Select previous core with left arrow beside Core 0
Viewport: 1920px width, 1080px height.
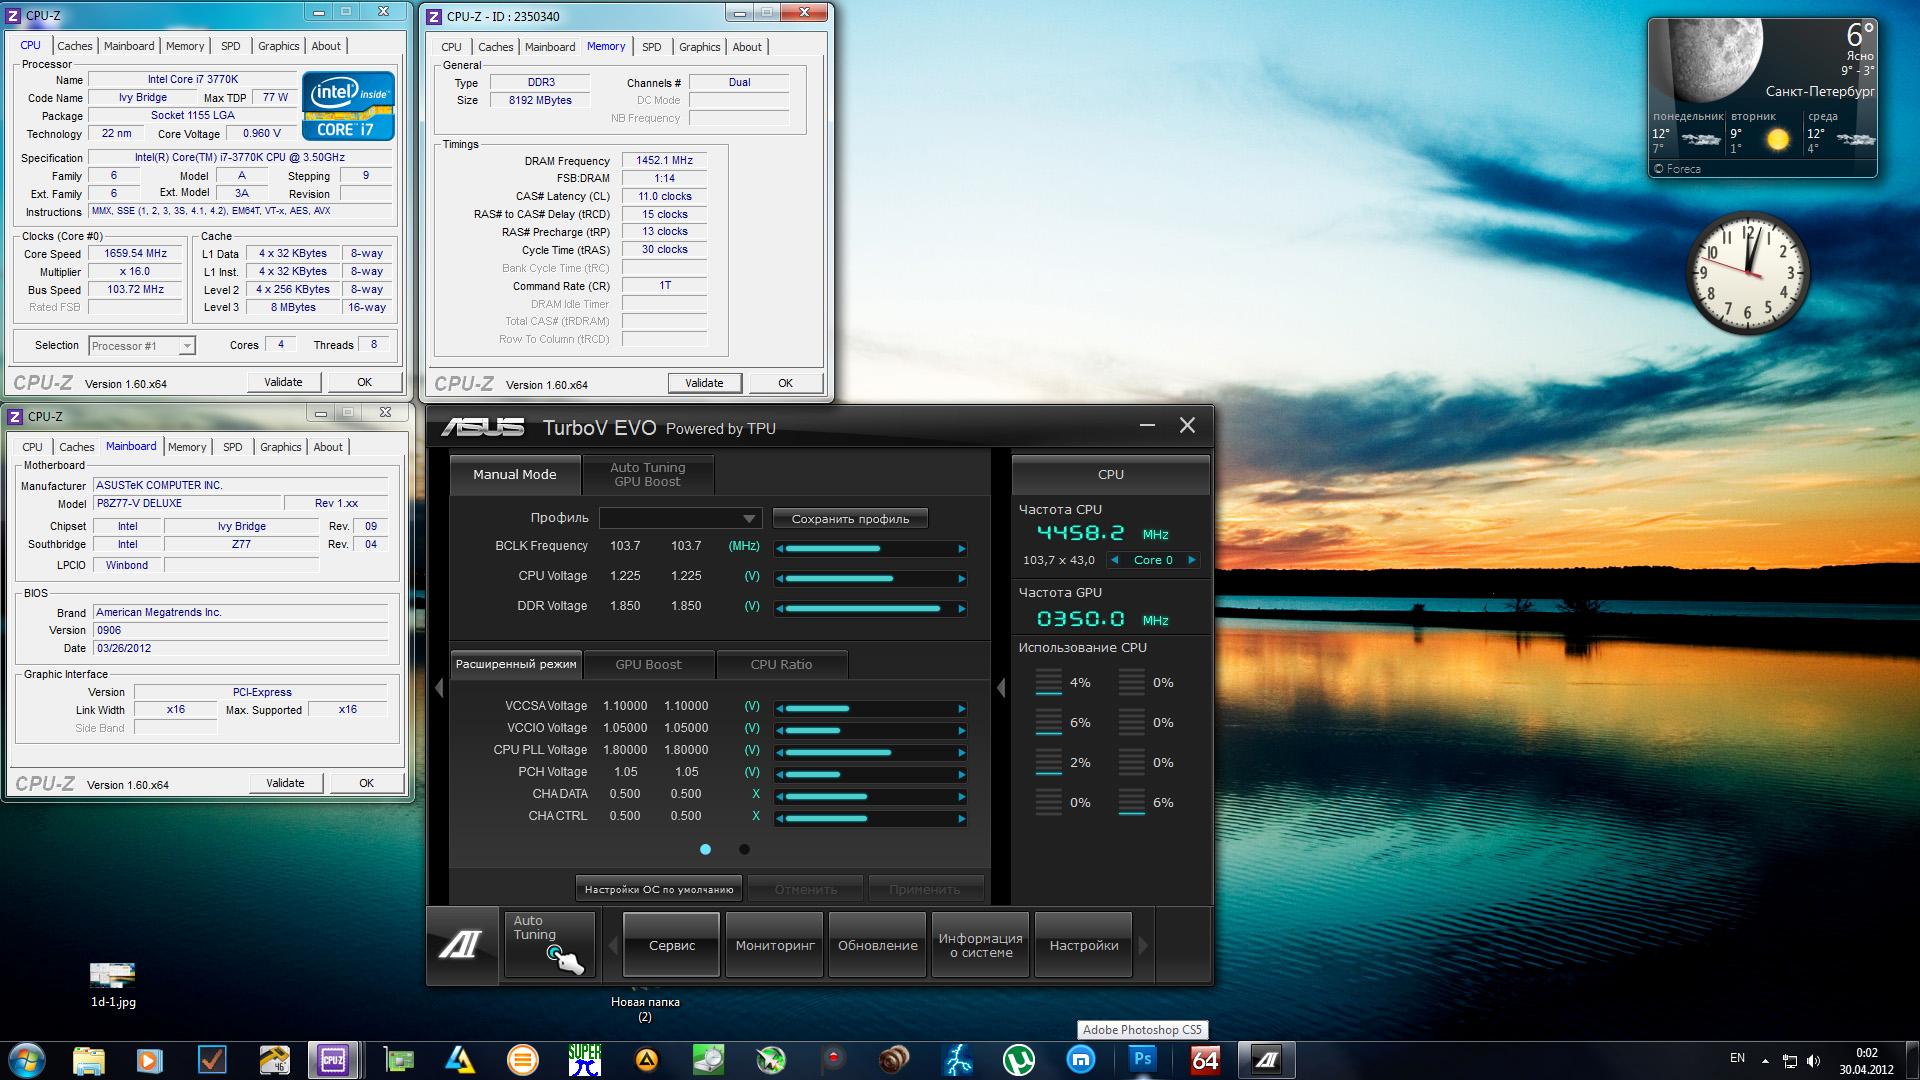click(1114, 560)
